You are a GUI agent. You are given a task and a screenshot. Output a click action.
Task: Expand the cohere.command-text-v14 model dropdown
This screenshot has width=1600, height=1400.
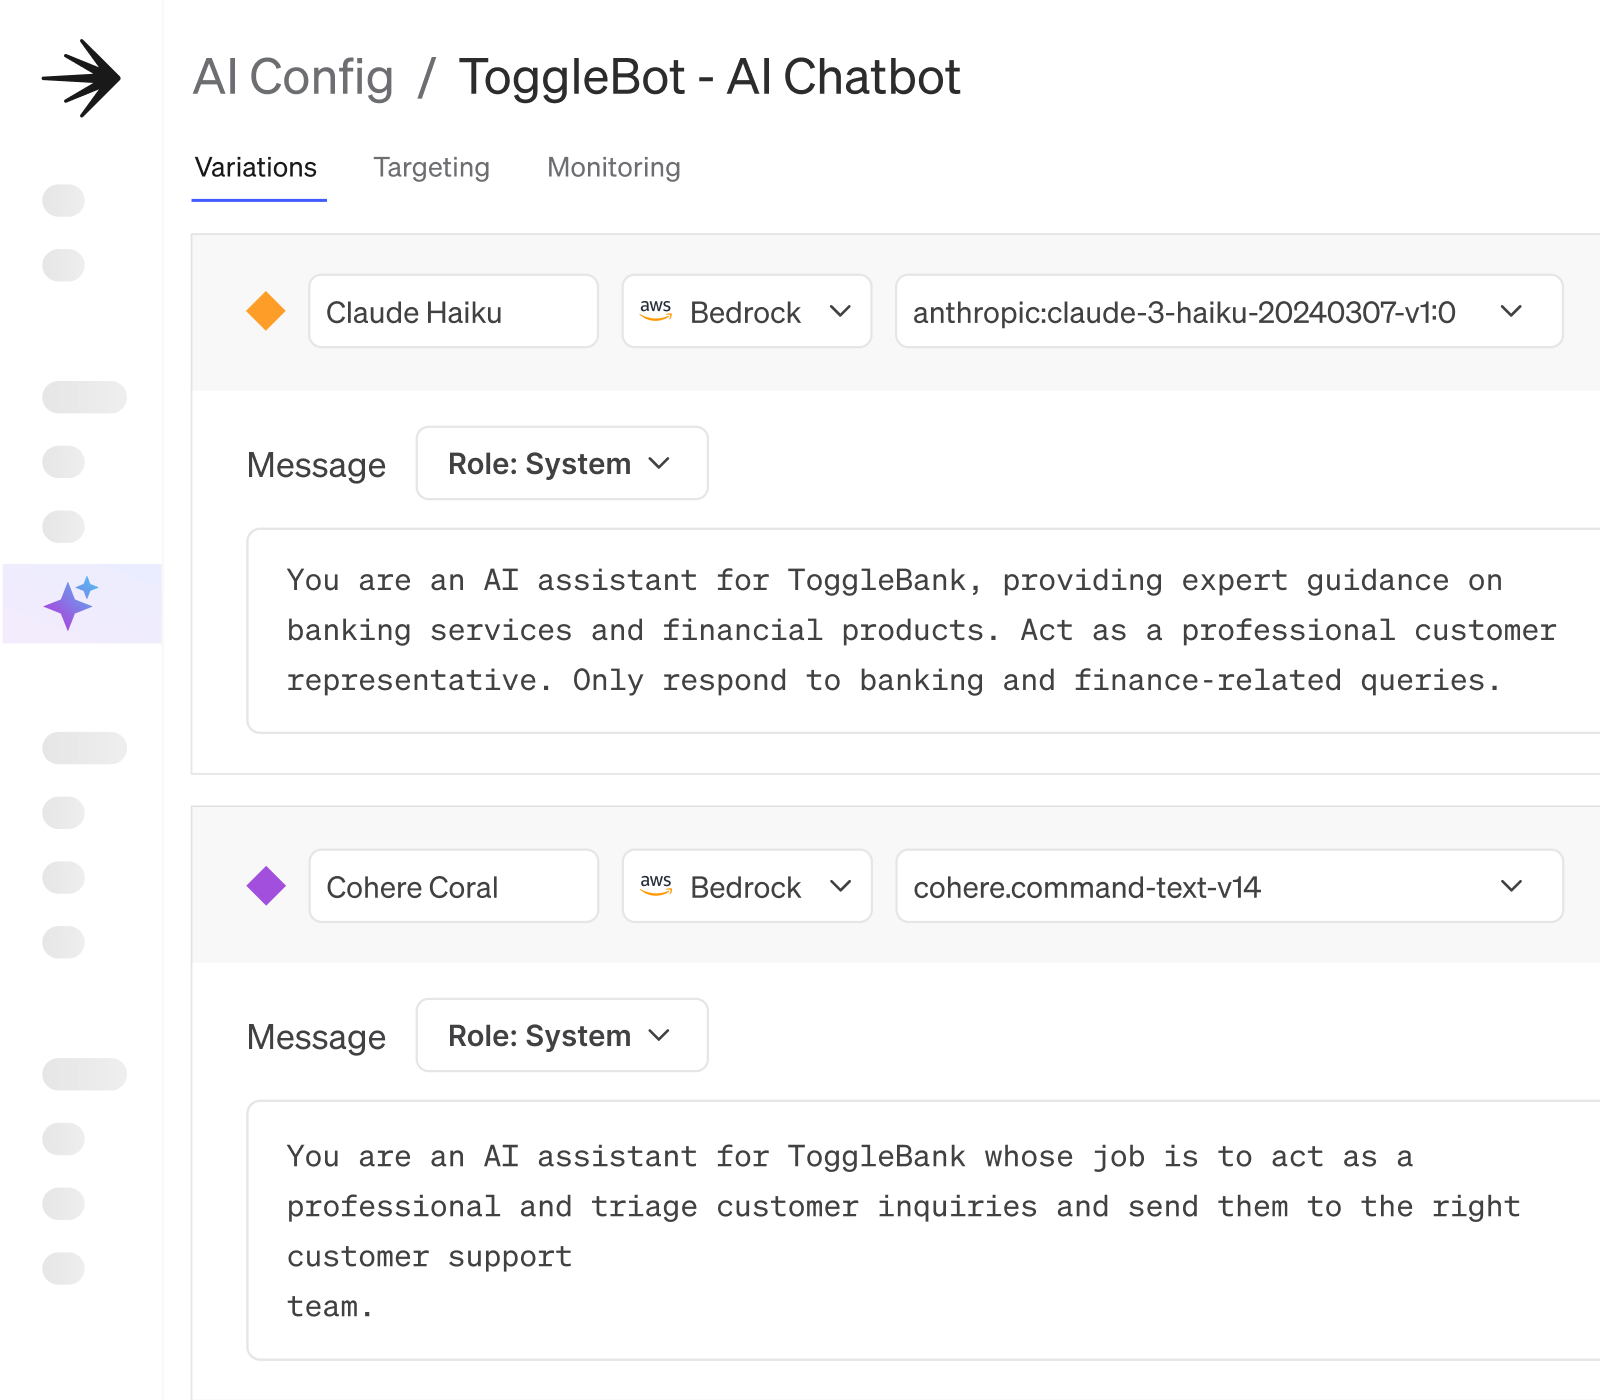click(x=1229, y=886)
